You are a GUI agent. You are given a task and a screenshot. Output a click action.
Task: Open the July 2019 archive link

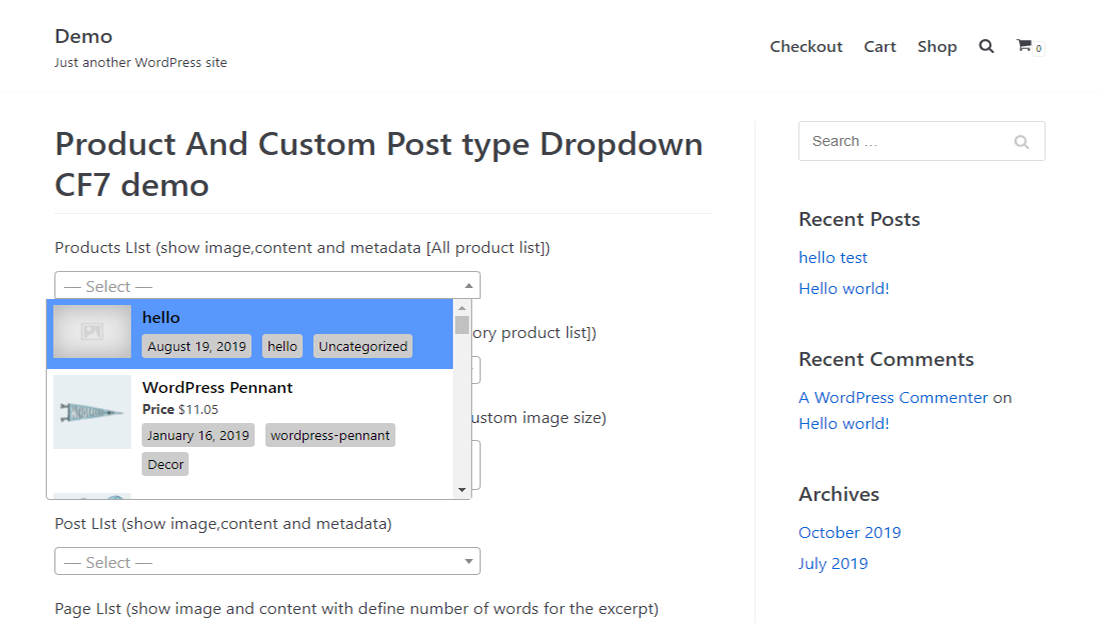(x=833, y=564)
